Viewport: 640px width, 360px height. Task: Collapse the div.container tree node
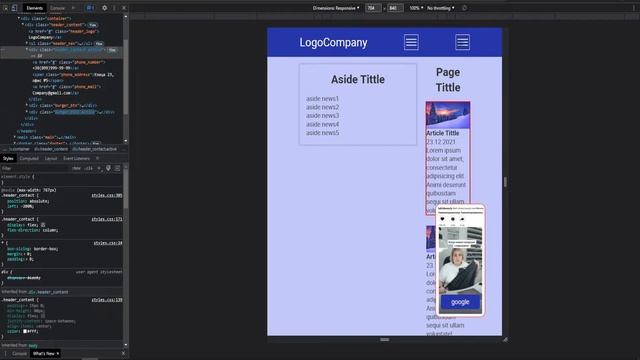coord(18,18)
